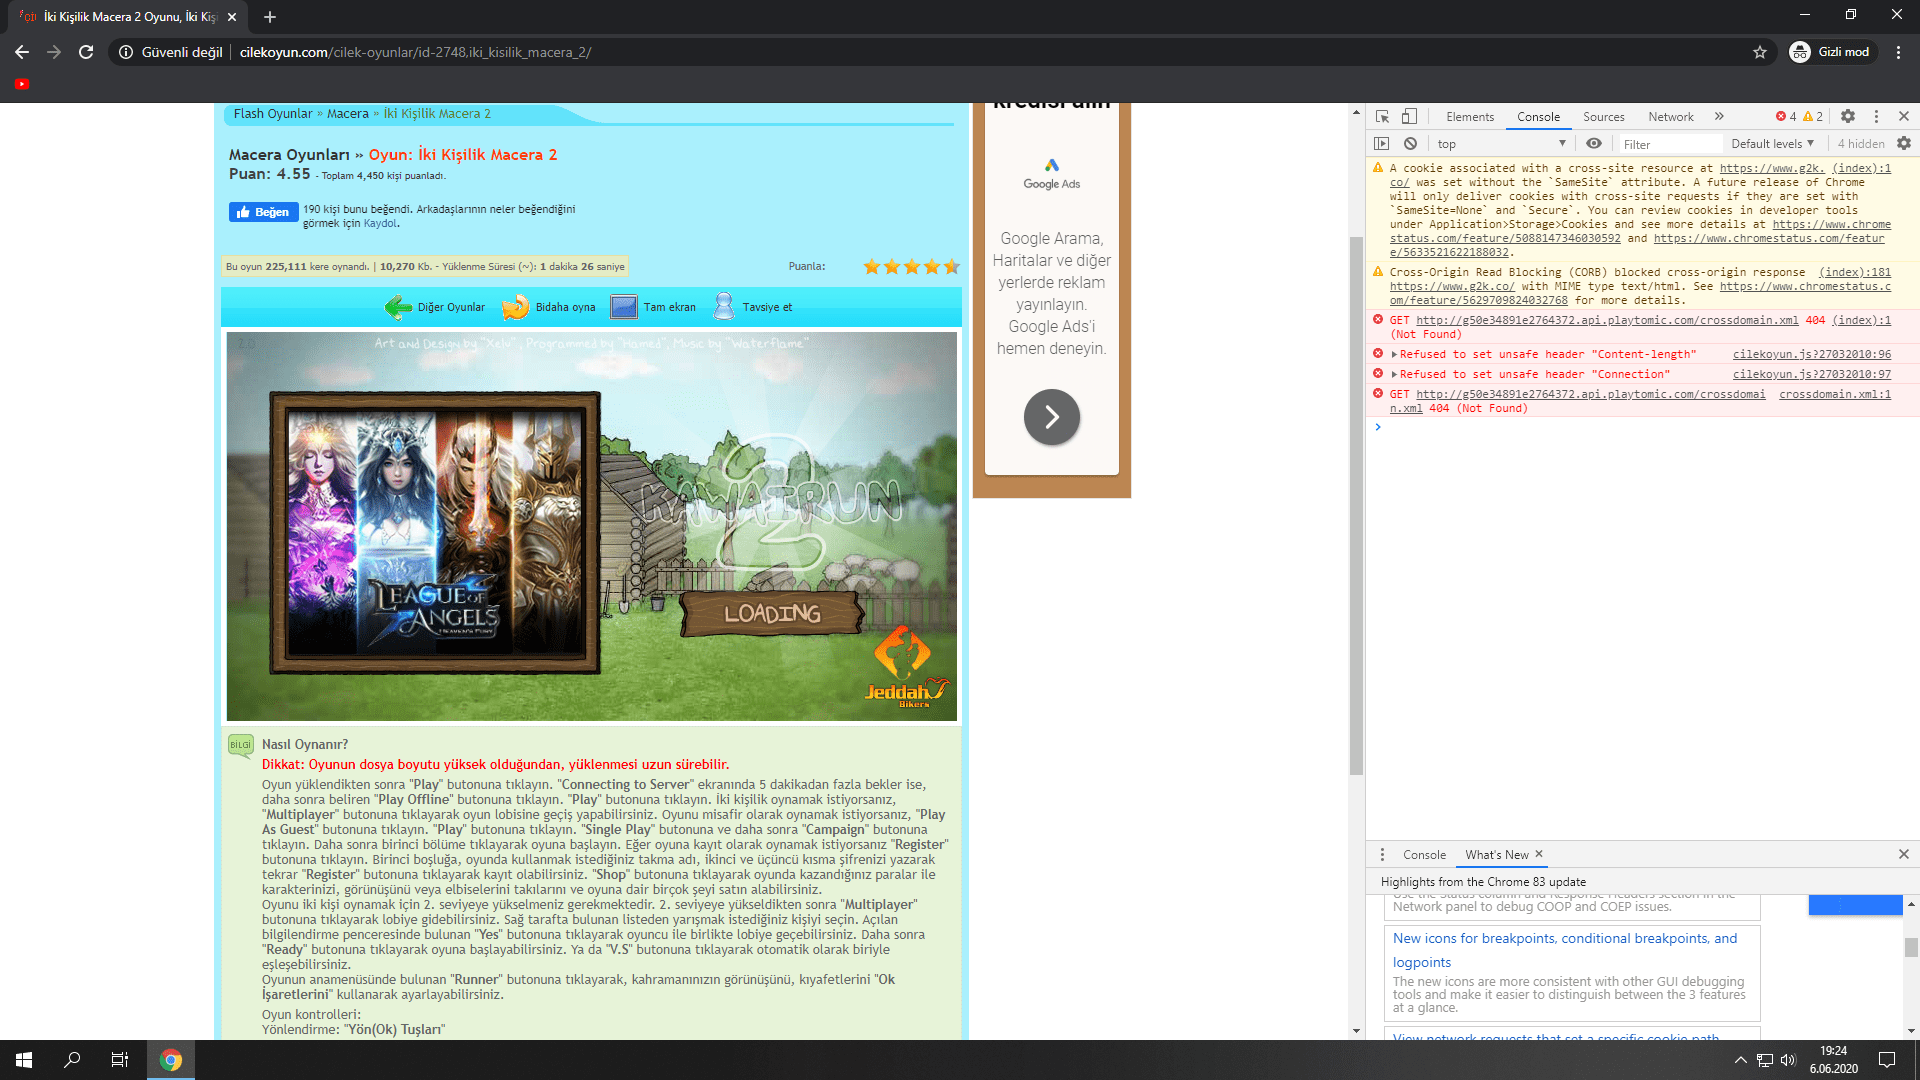Click the address bar URL

[x=415, y=52]
